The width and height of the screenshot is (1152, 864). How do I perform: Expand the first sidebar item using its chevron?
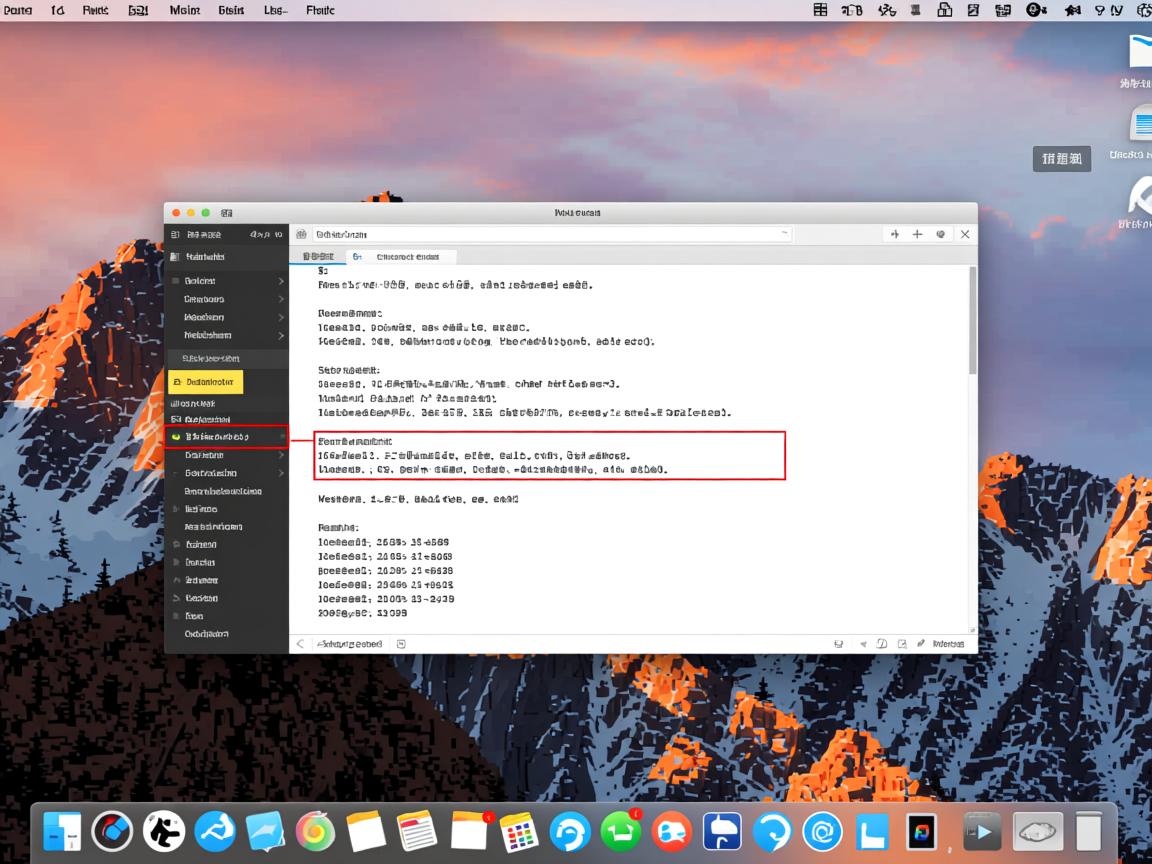[x=281, y=282]
